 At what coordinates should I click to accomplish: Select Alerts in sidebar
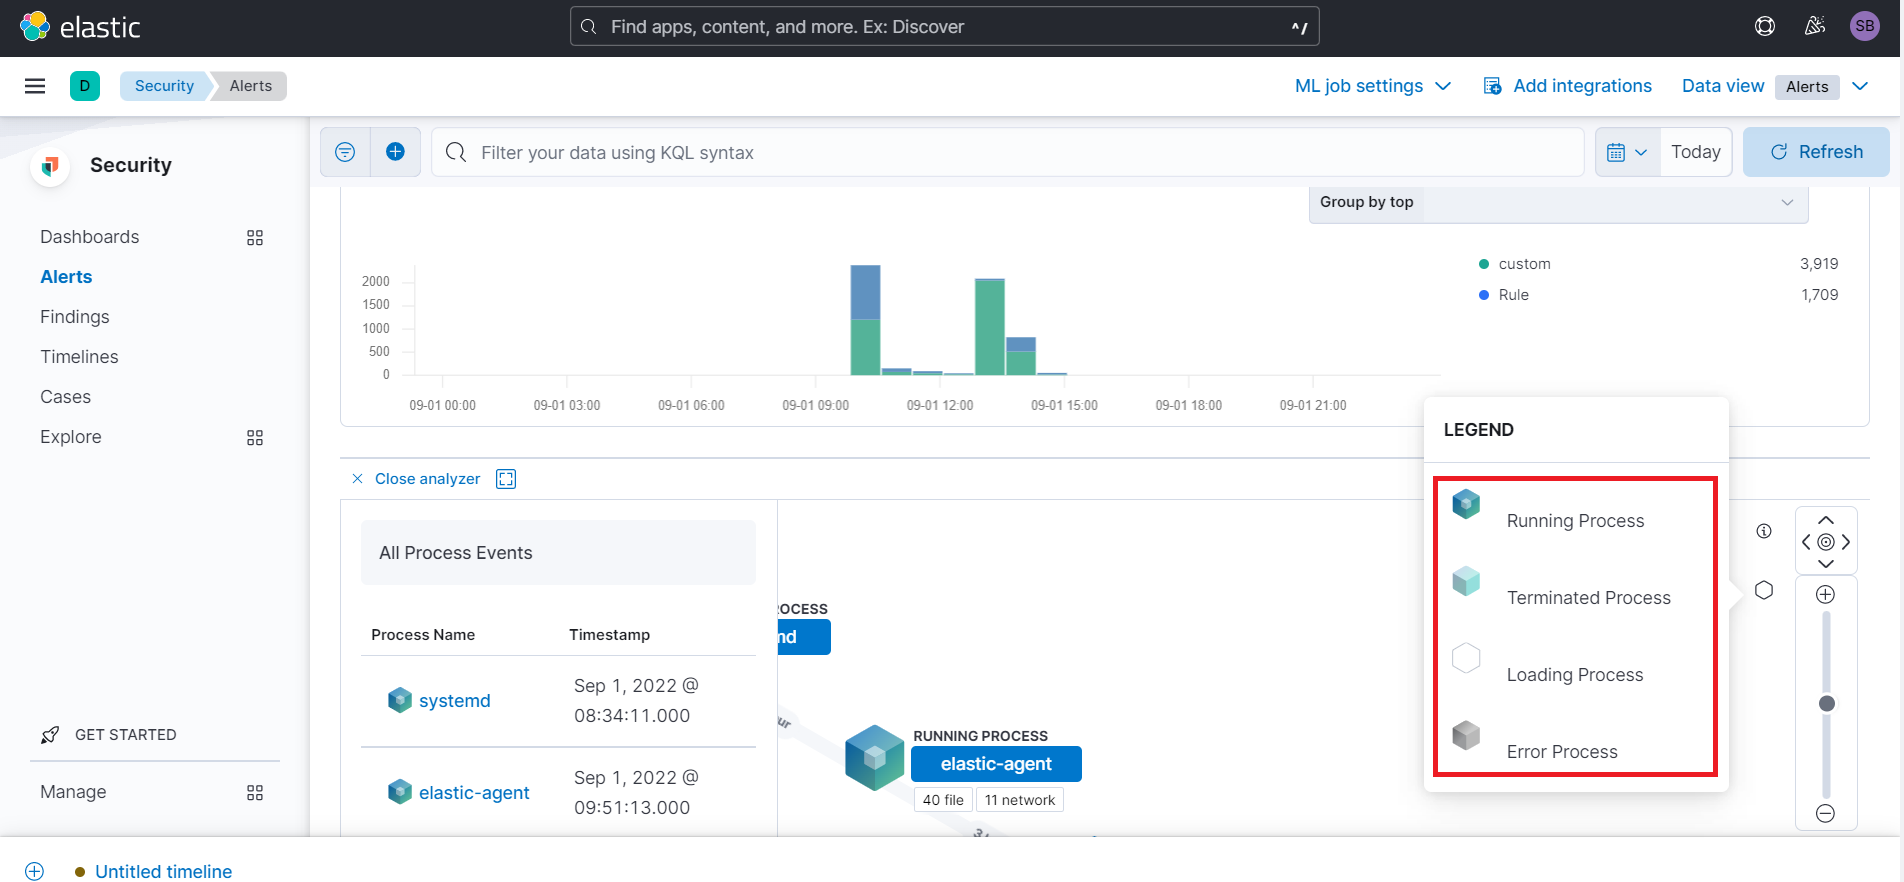point(66,277)
